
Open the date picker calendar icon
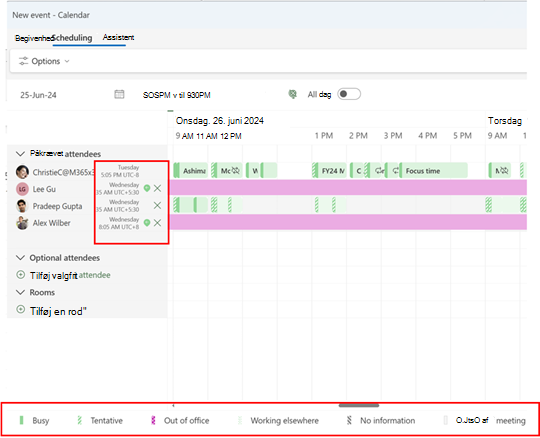point(119,94)
